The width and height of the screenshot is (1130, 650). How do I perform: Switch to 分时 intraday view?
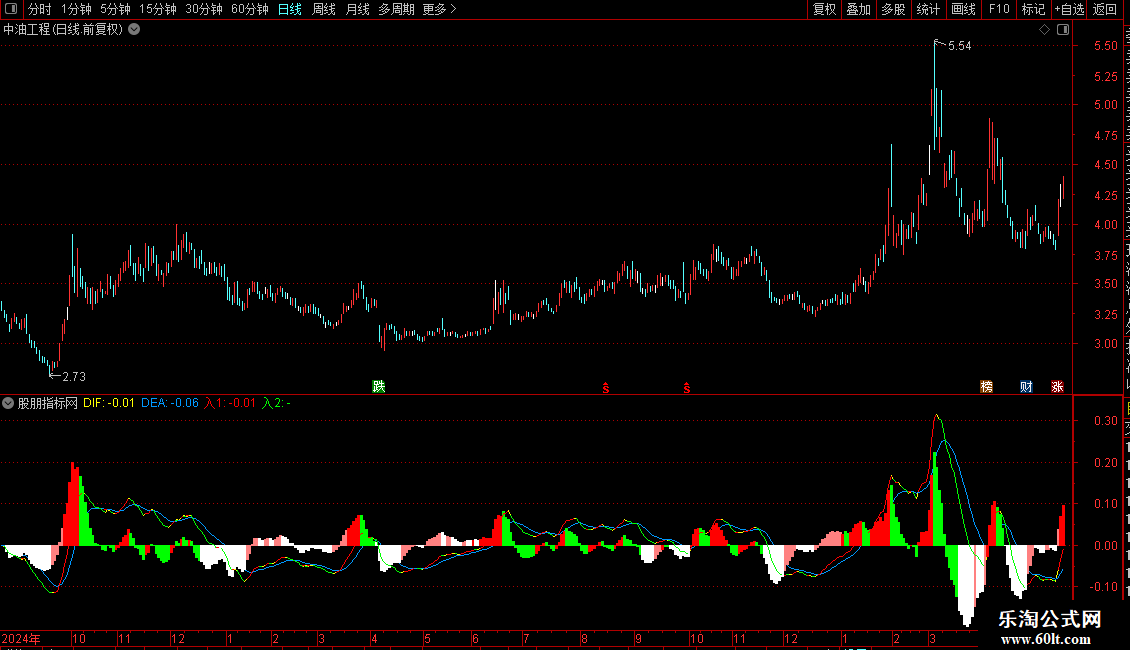[40, 9]
